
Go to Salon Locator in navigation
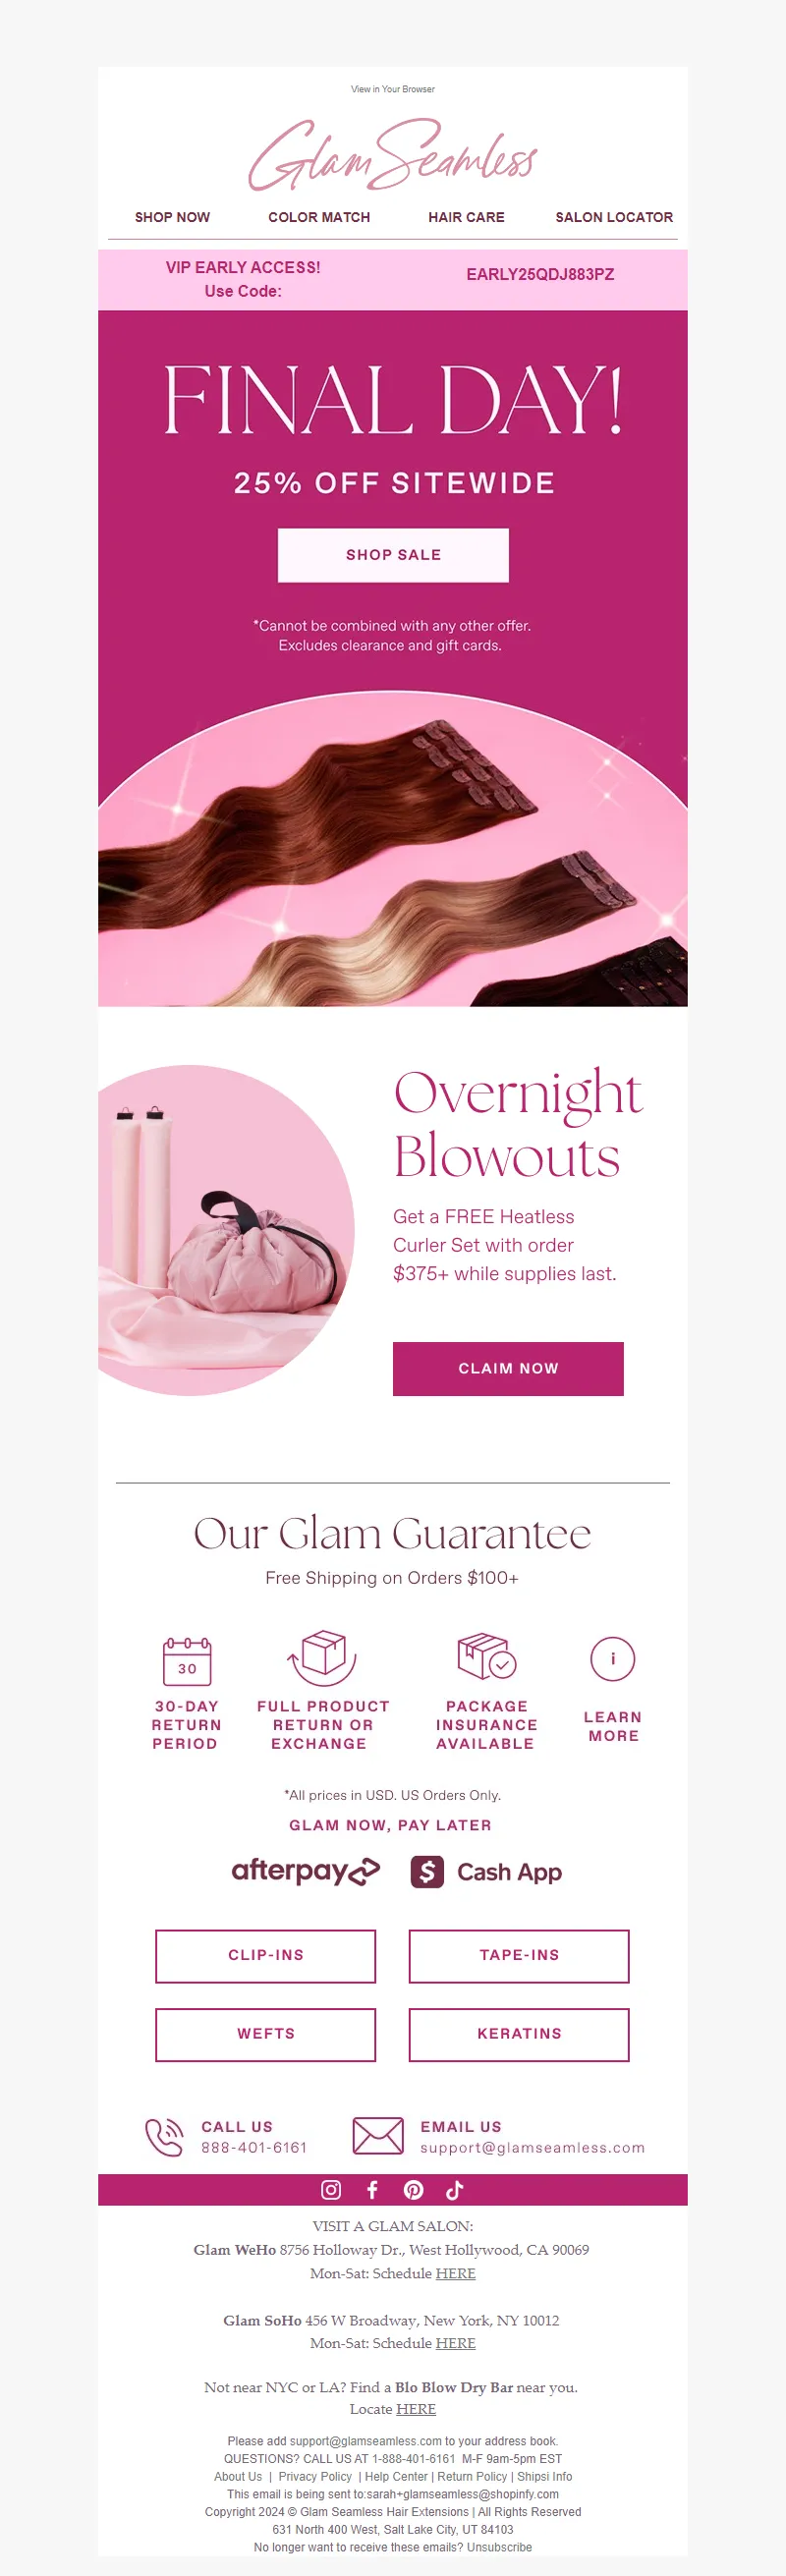(614, 217)
